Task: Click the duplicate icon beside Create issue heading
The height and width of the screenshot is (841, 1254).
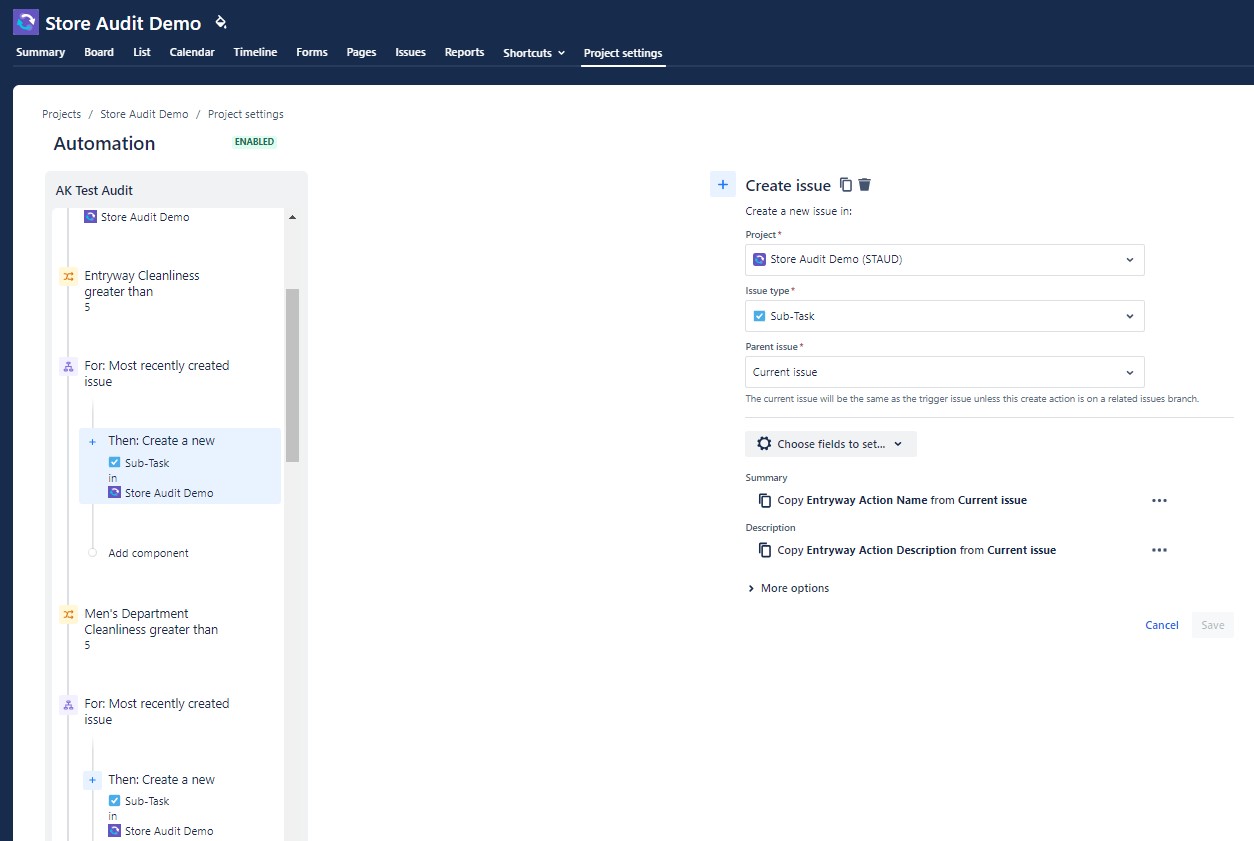Action: 846,185
